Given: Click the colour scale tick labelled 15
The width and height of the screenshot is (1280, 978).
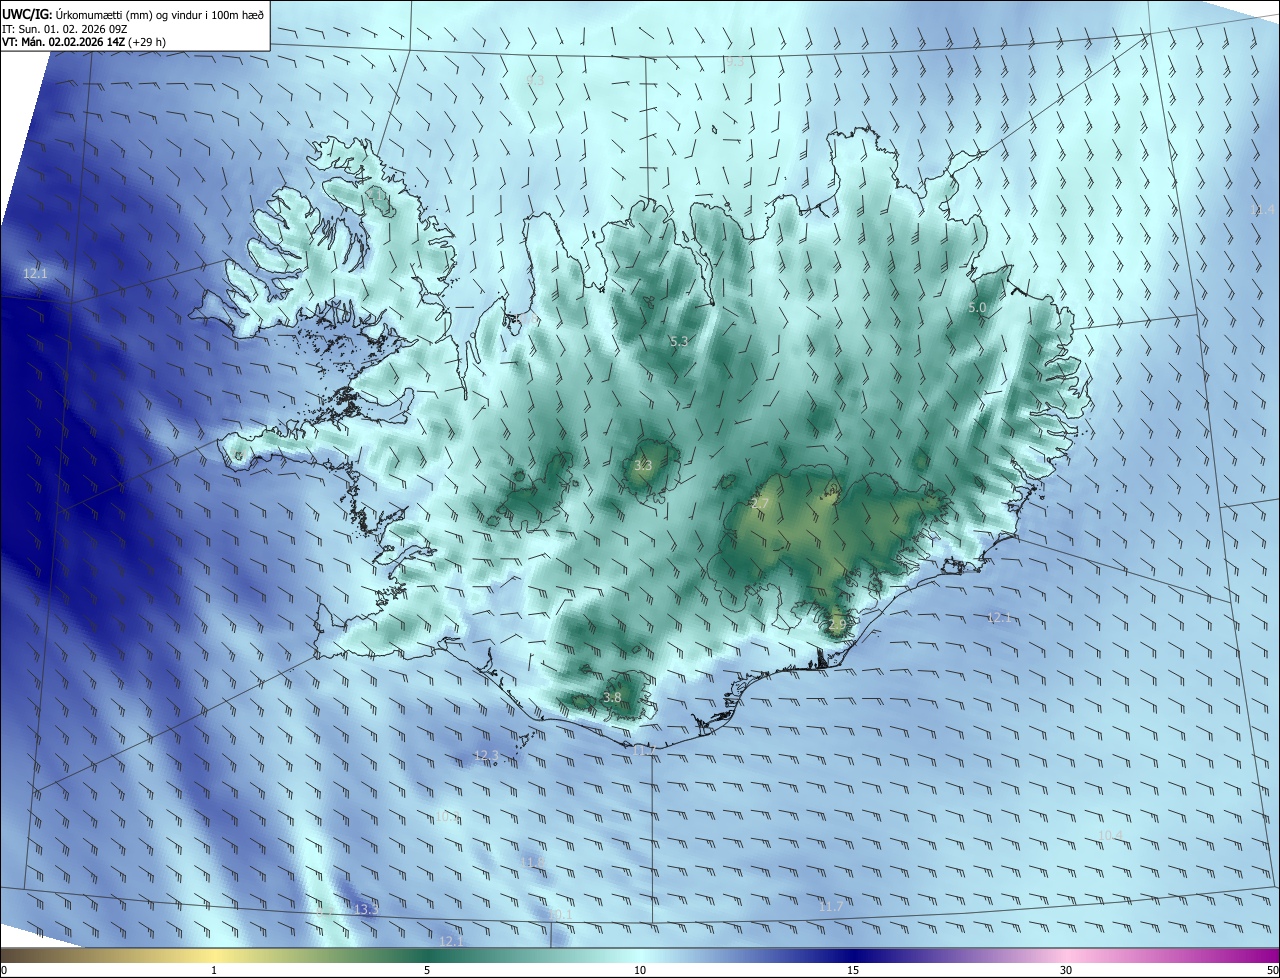Looking at the screenshot, I should pyautogui.click(x=853, y=971).
